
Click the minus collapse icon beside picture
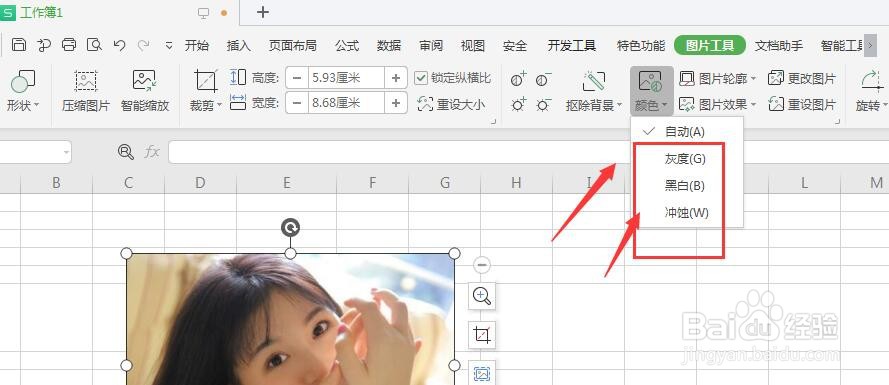pyautogui.click(x=482, y=265)
